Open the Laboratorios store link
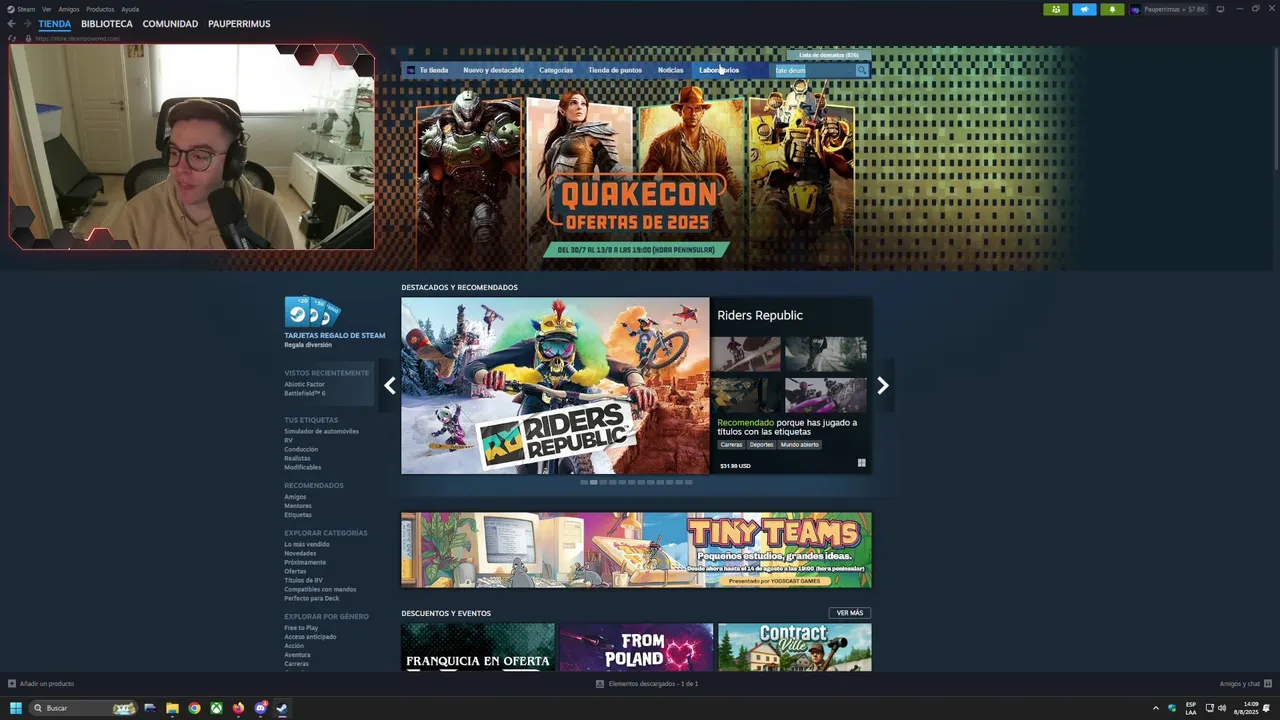 719,70
